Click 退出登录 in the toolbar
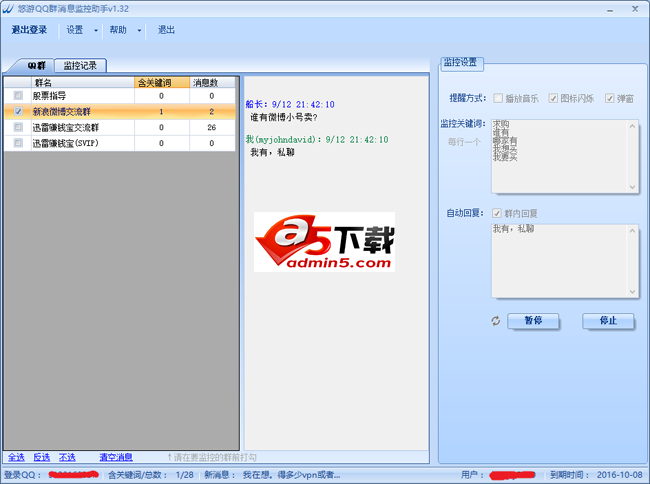The image size is (650, 484). (x=29, y=30)
